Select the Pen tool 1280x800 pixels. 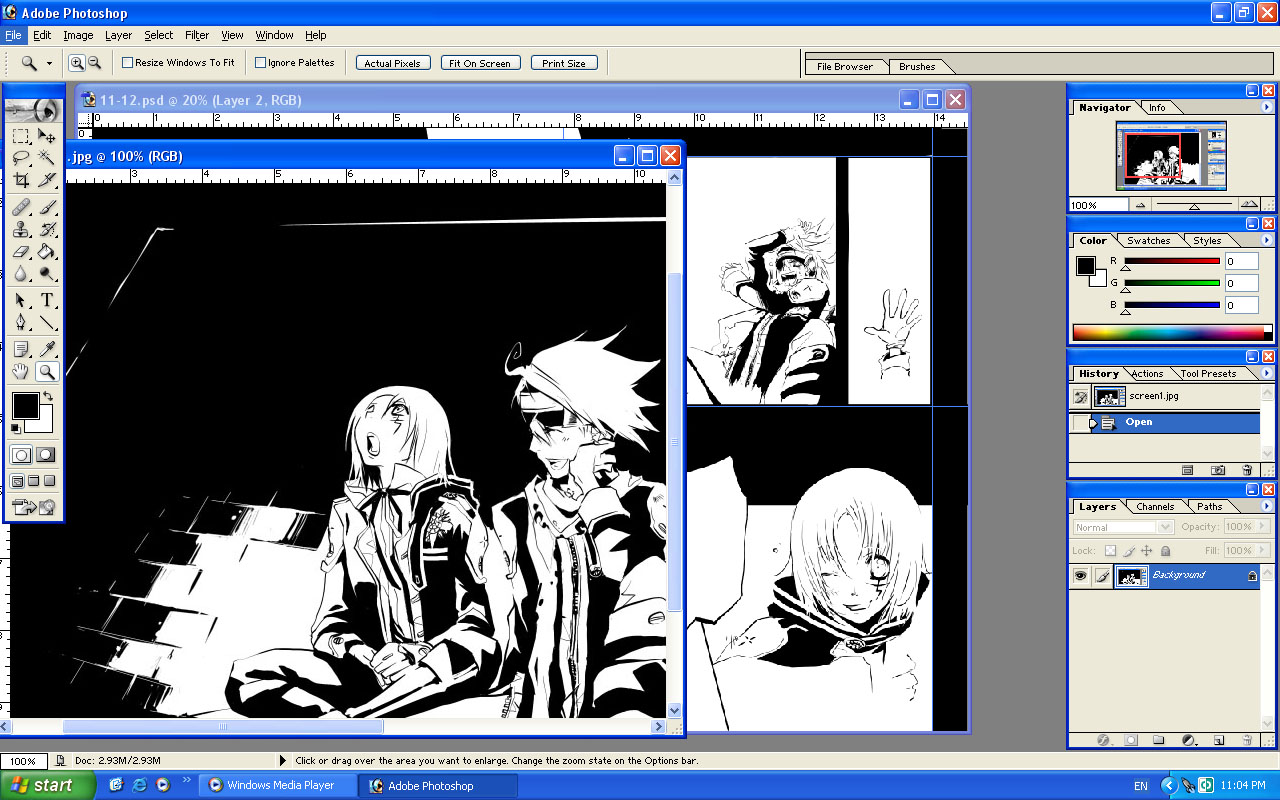21,322
